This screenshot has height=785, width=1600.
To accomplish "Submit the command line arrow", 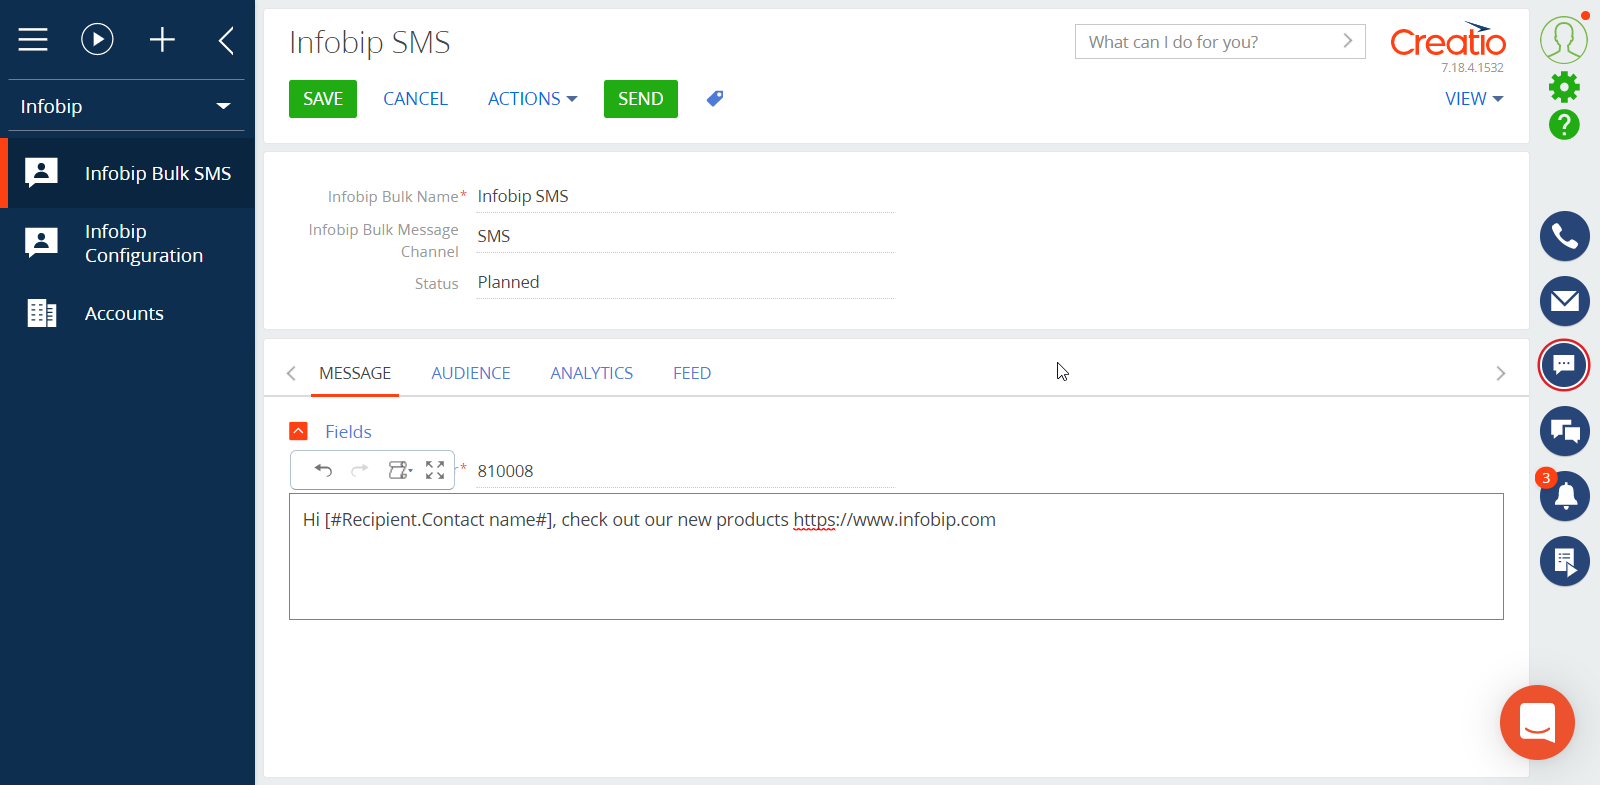I will pos(1347,41).
